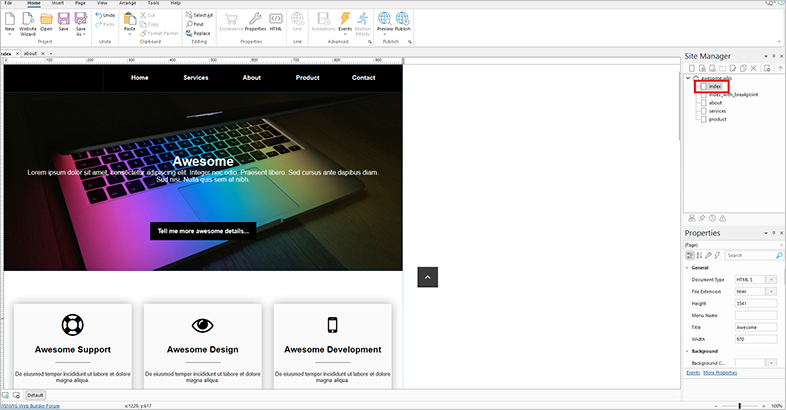Open the Background Color dropdown

[771, 363]
